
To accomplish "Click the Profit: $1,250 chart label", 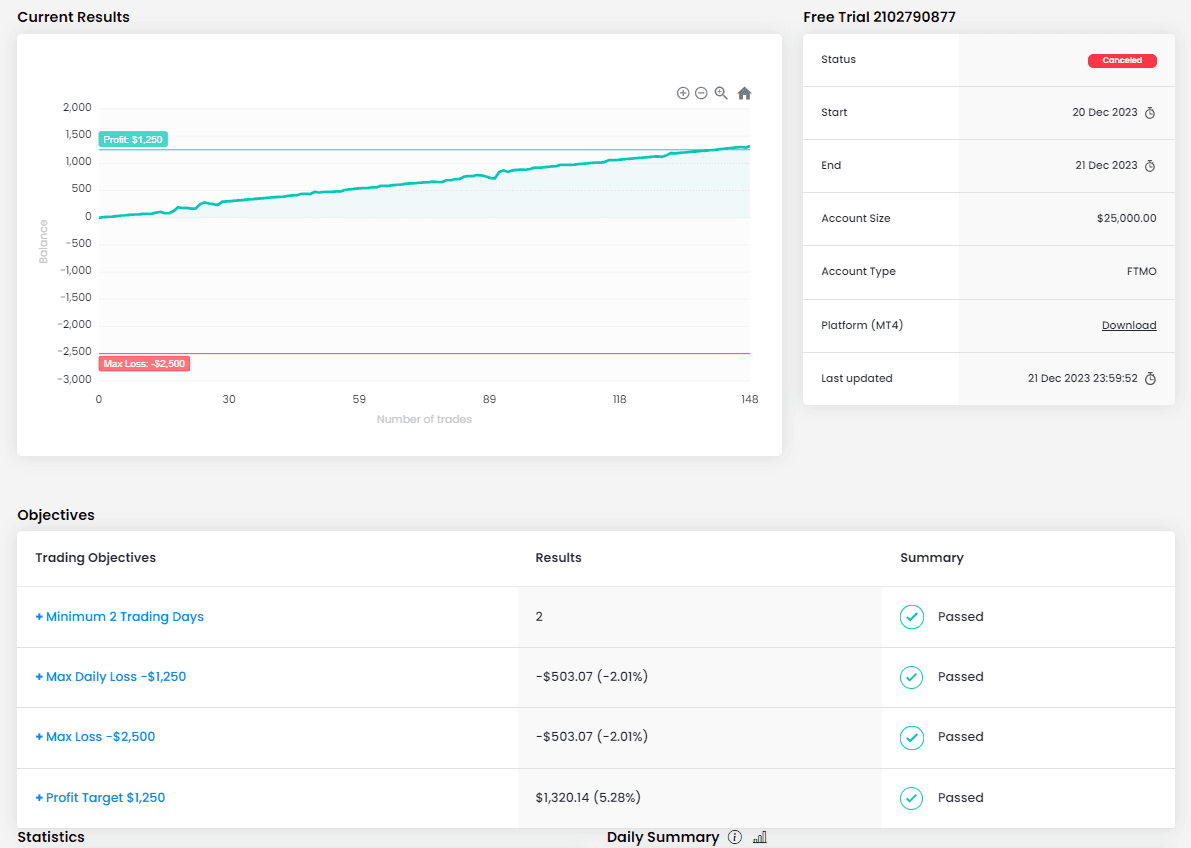I will tap(133, 140).
